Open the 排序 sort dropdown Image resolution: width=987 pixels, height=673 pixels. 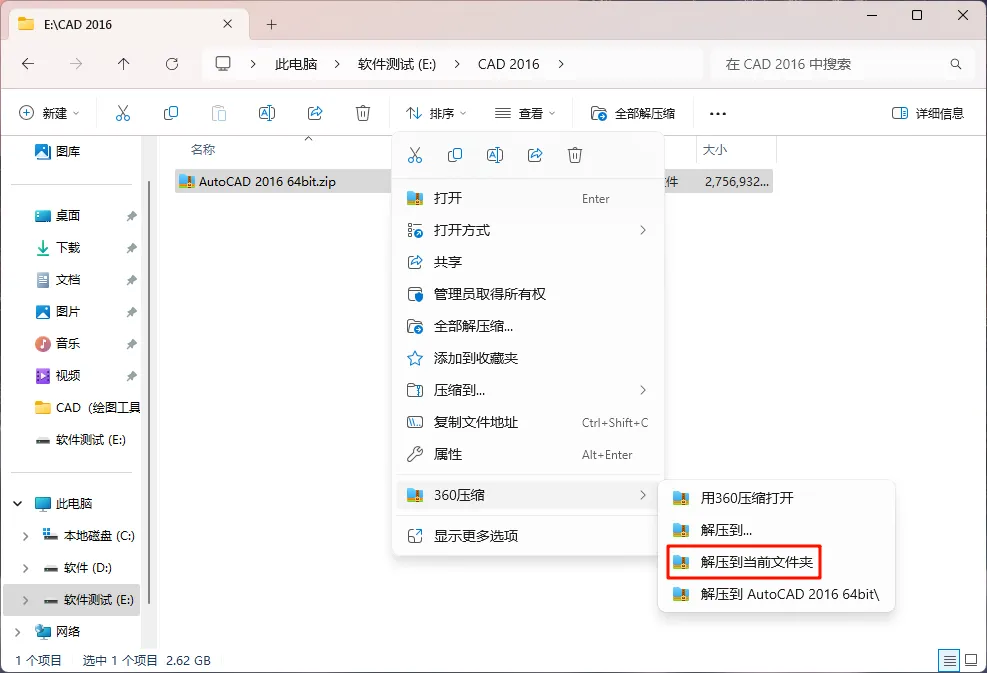point(436,113)
